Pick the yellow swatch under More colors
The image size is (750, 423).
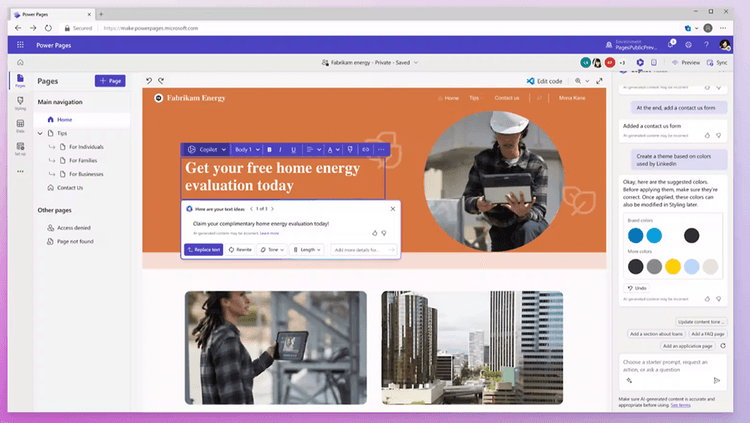[x=673, y=267]
